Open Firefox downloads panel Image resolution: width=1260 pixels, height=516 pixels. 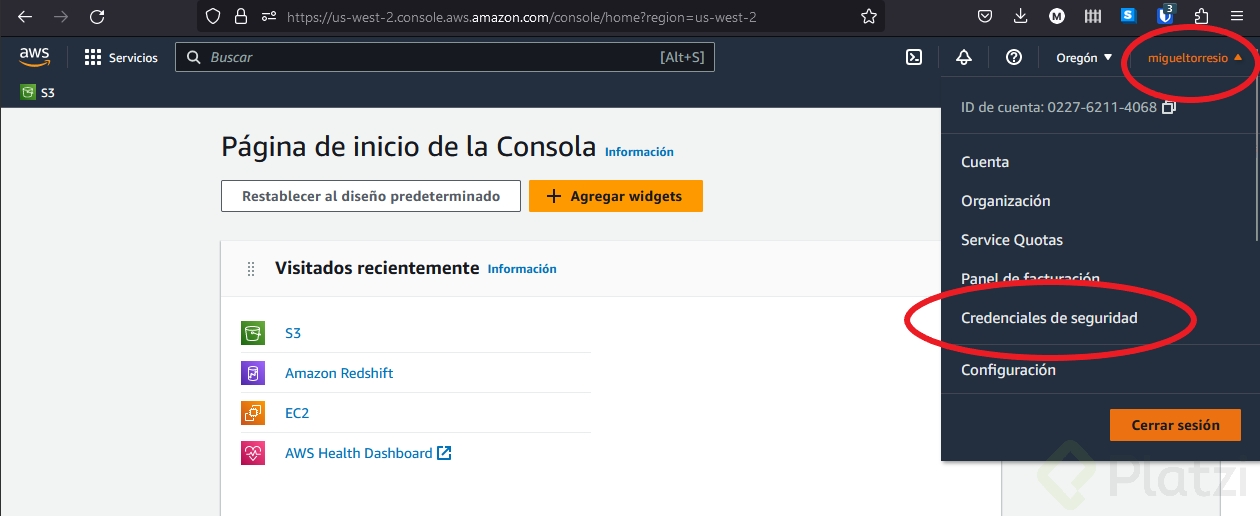click(x=1020, y=16)
